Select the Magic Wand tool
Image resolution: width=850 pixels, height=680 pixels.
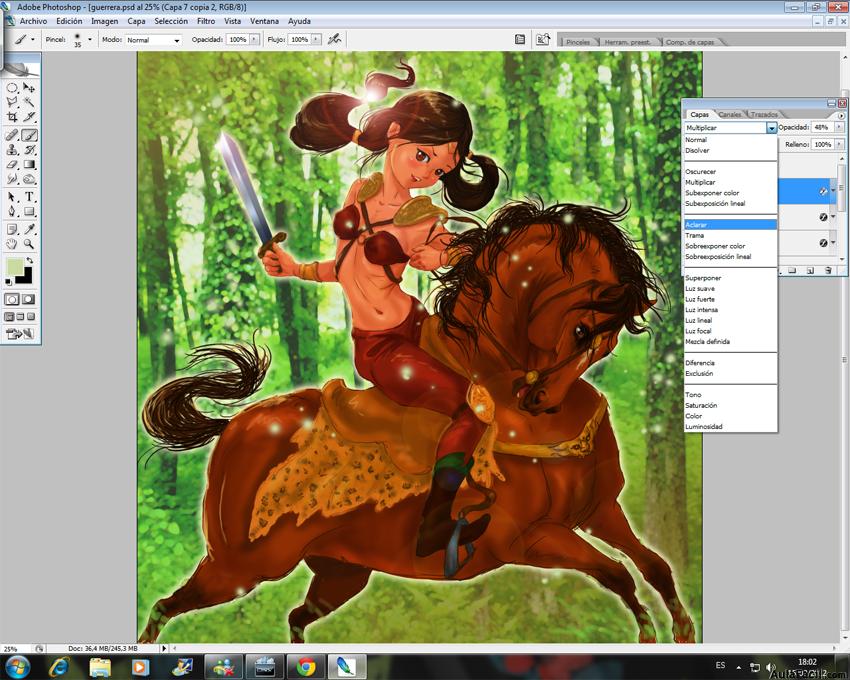click(29, 102)
